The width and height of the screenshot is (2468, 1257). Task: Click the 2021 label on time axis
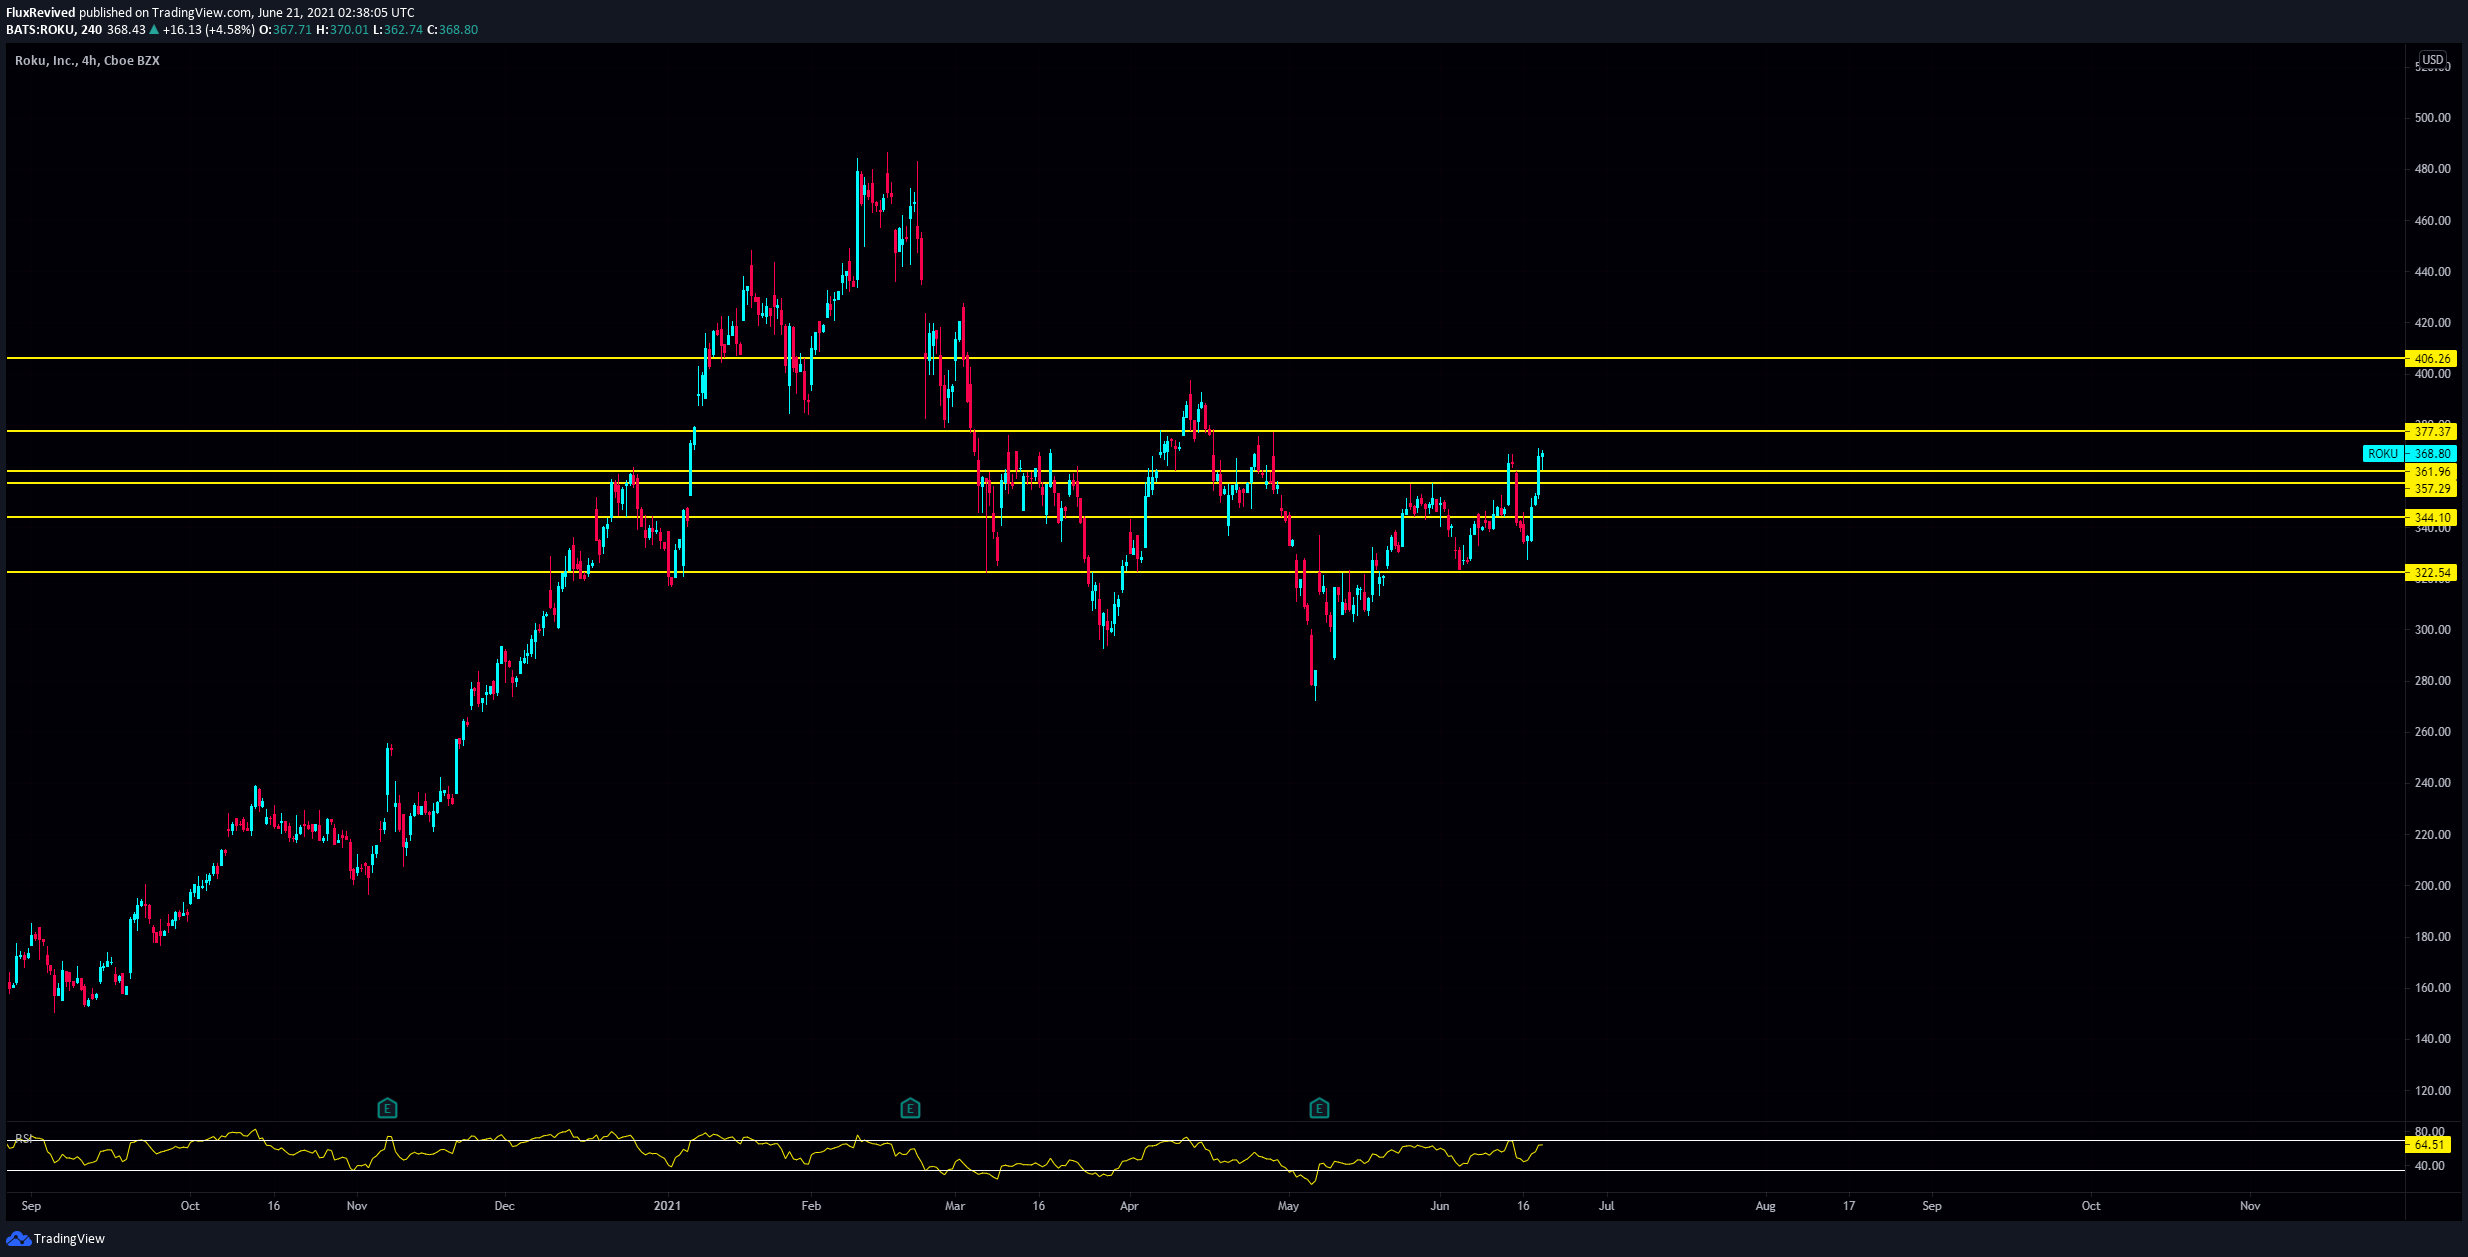[667, 1206]
